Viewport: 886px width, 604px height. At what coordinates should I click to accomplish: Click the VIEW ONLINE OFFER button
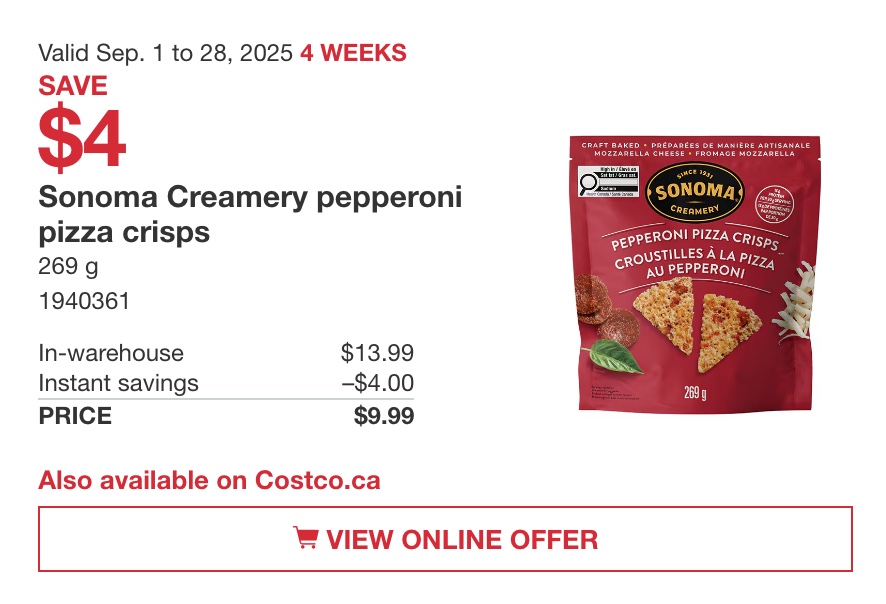445,539
